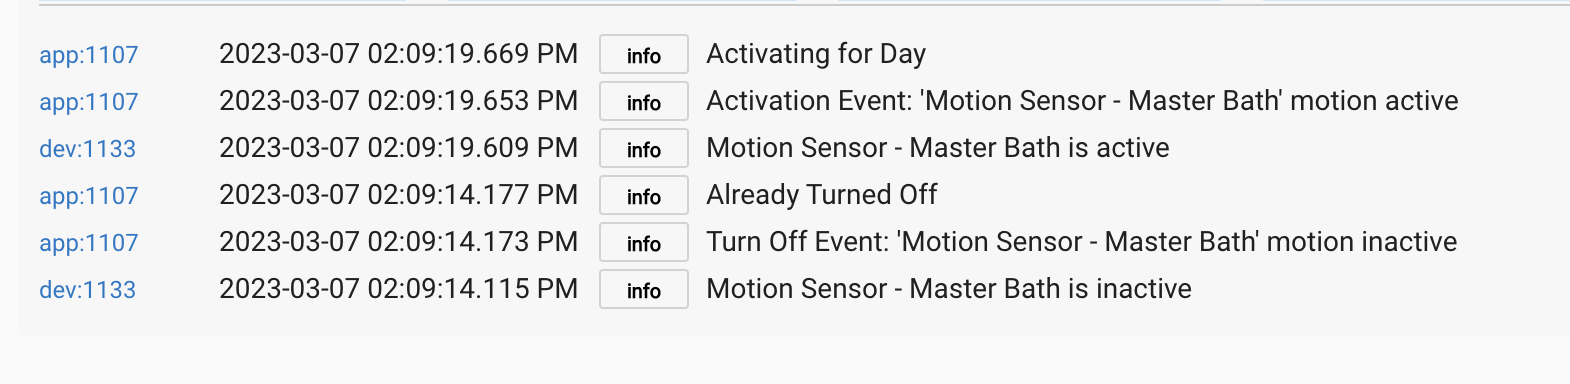Click info badge on the Turn Off Event row

click(x=644, y=243)
